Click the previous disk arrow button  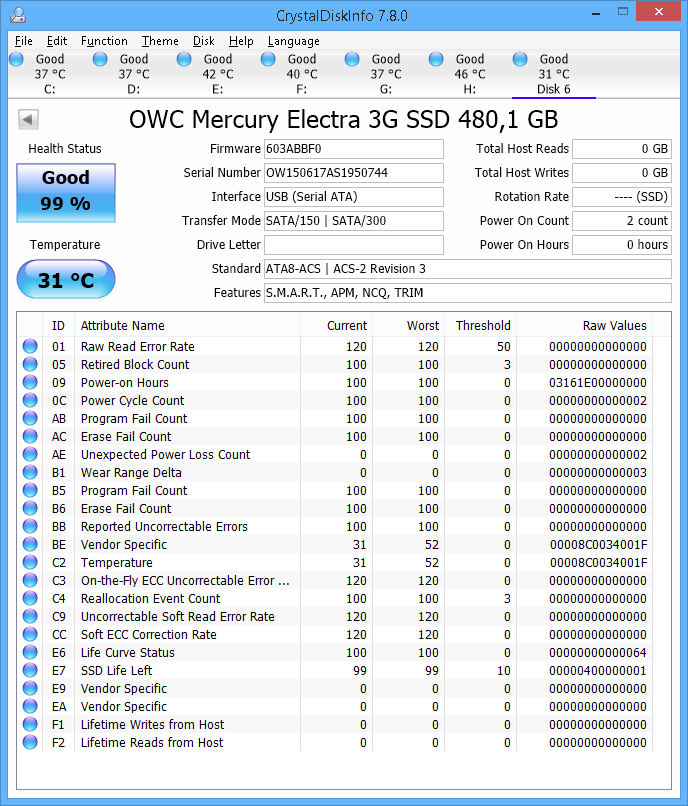28,120
